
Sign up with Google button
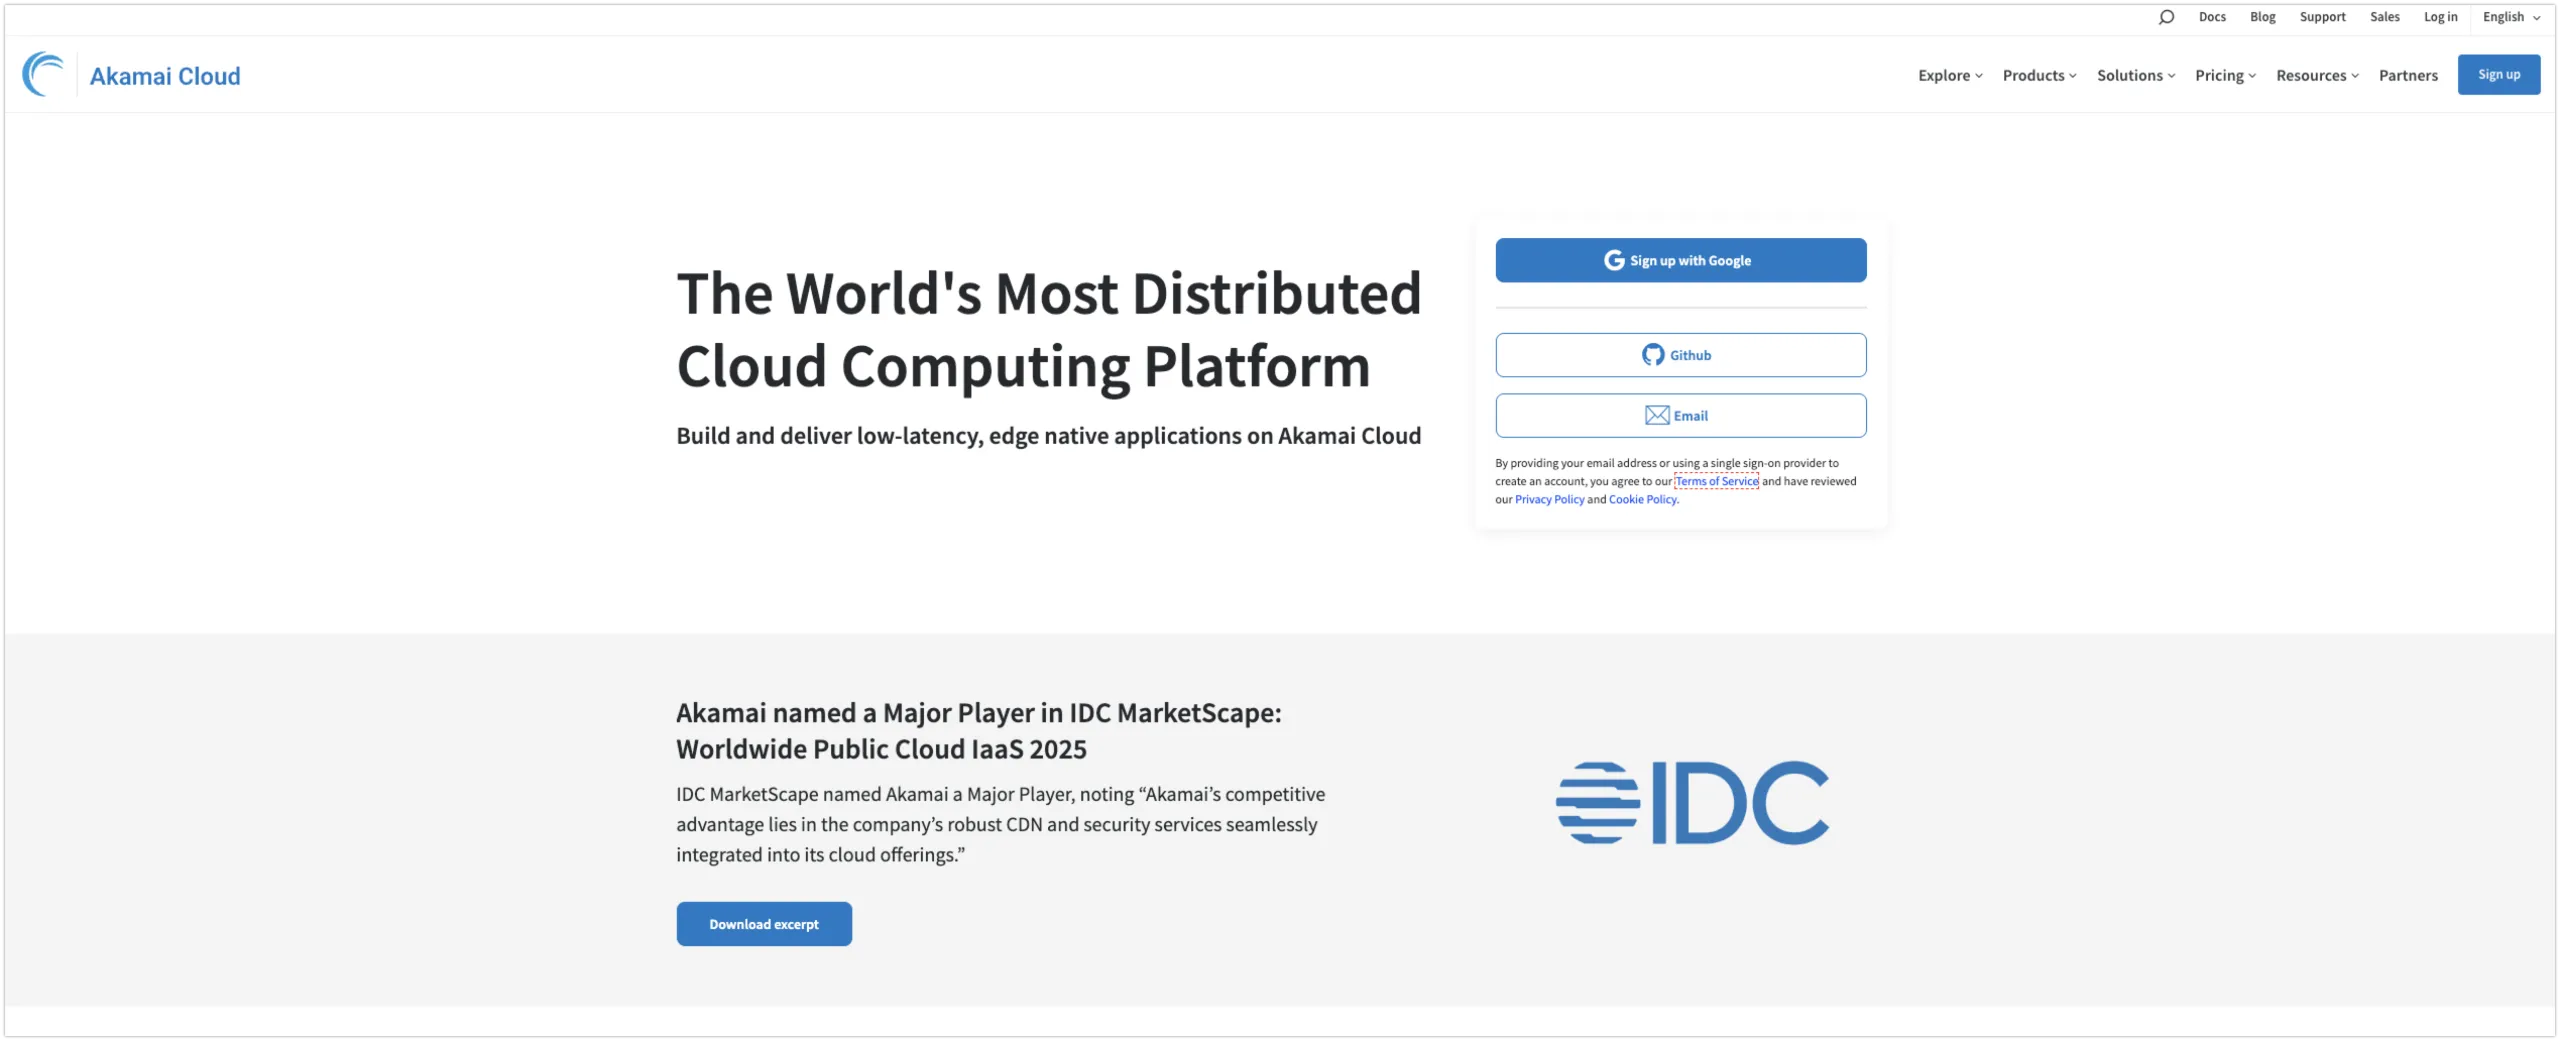(1680, 260)
